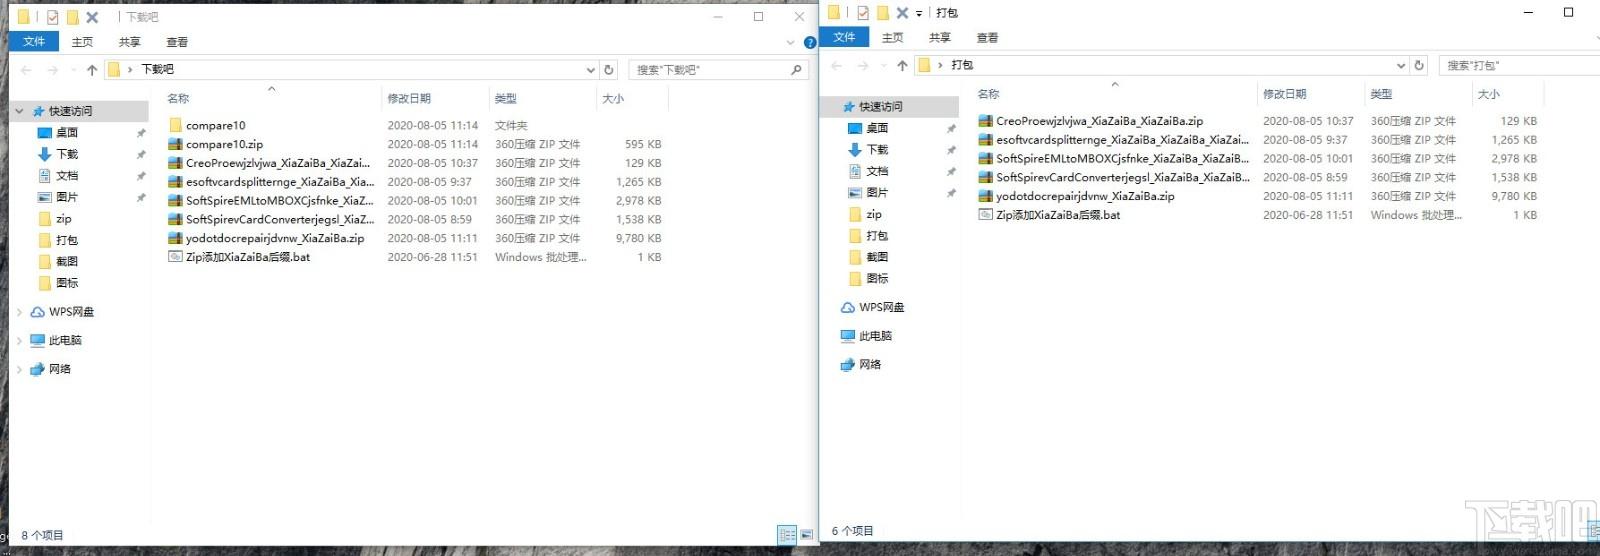The image size is (1600, 556).
Task: Open the 主页 tab in 打包 window
Action: (893, 37)
